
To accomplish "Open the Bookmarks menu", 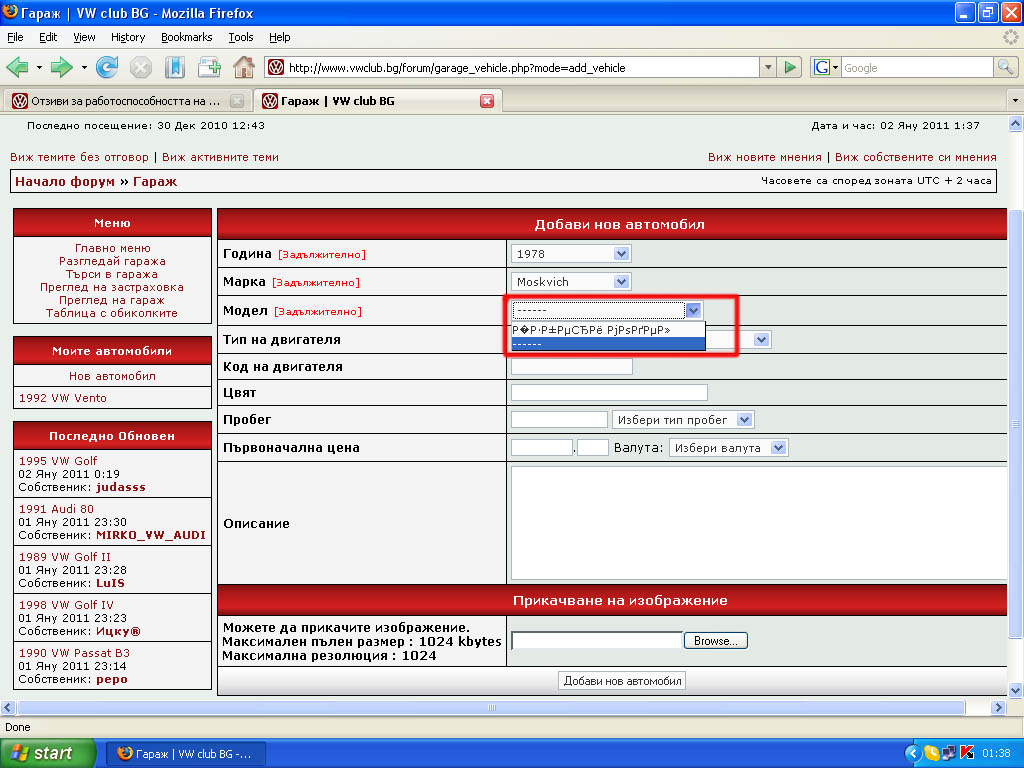I will pyautogui.click(x=186, y=37).
